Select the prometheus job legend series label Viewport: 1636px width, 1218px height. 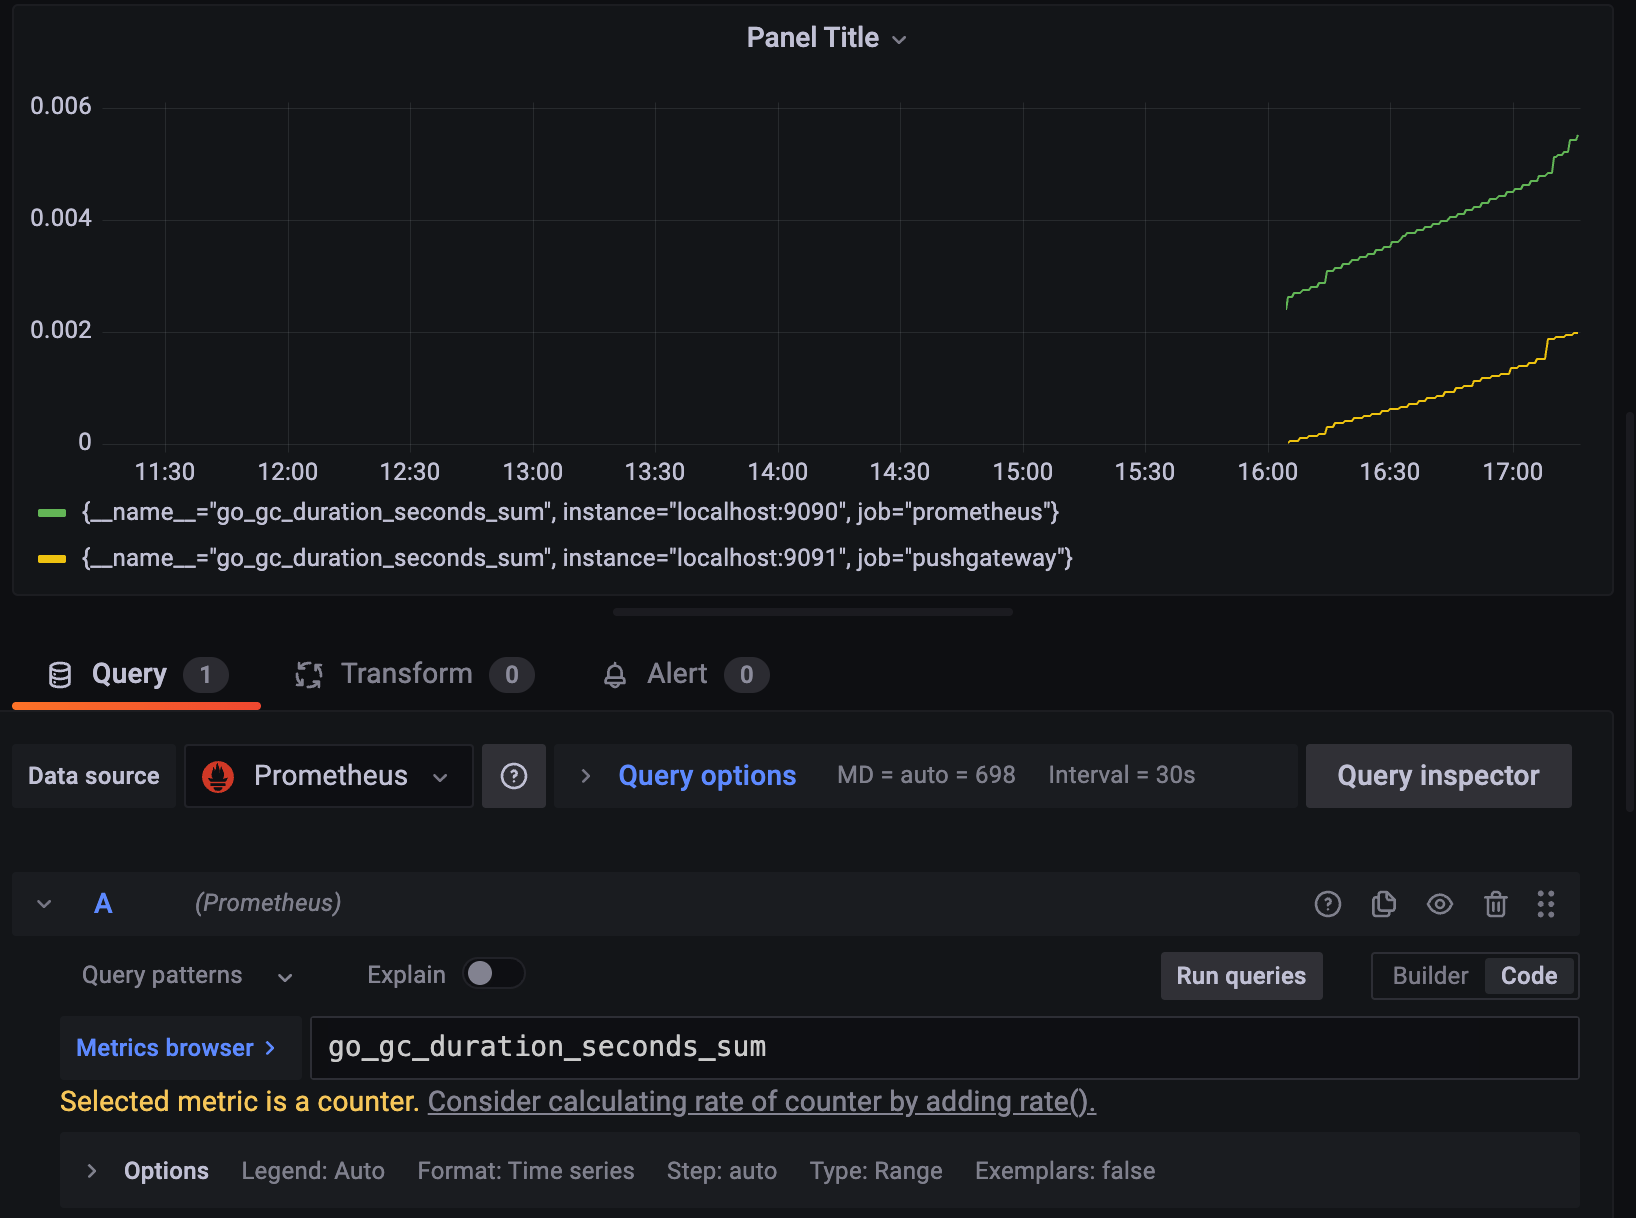point(570,512)
